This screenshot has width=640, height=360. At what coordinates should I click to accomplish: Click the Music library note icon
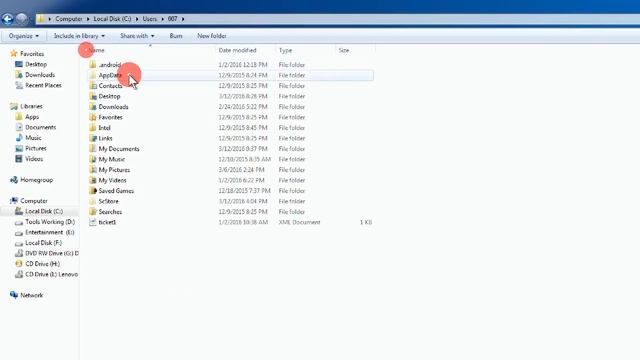click(x=19, y=138)
